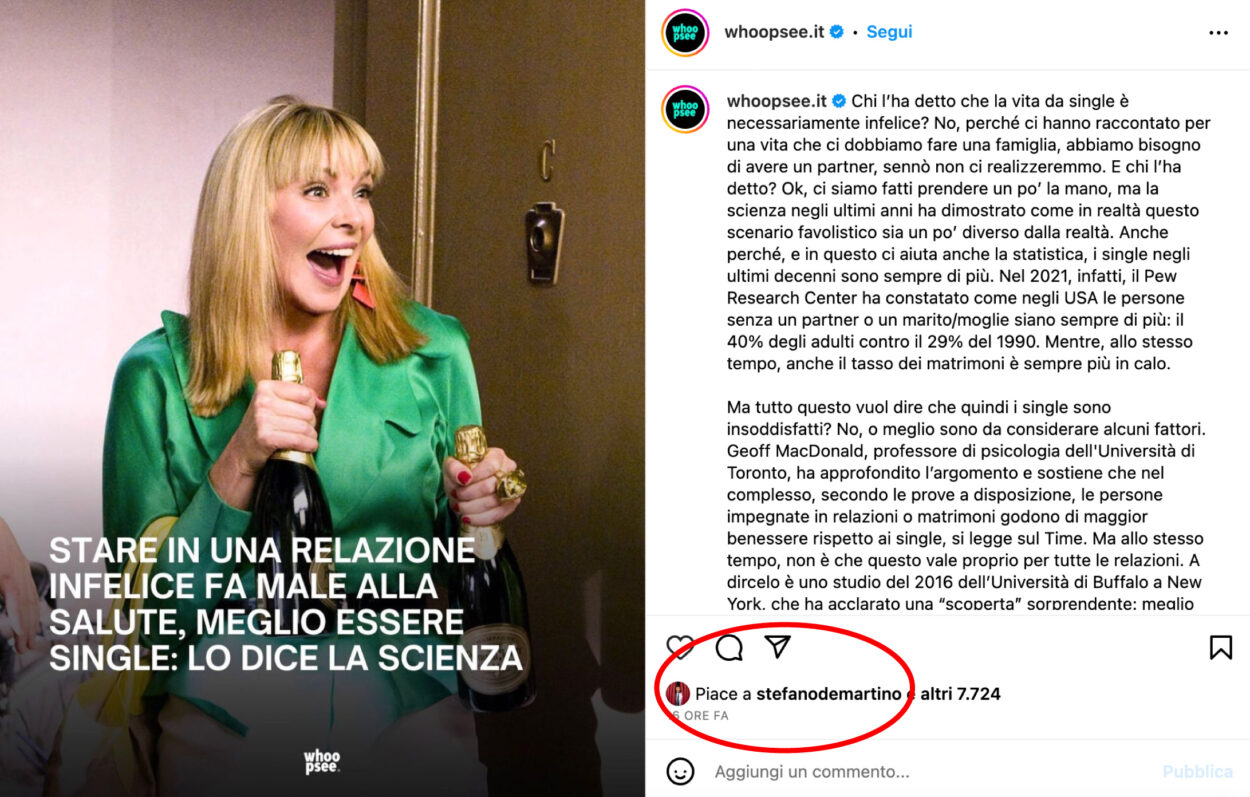This screenshot has height=797, width=1250.
Task: Click the post timestamp ORE FA
Action: [698, 716]
